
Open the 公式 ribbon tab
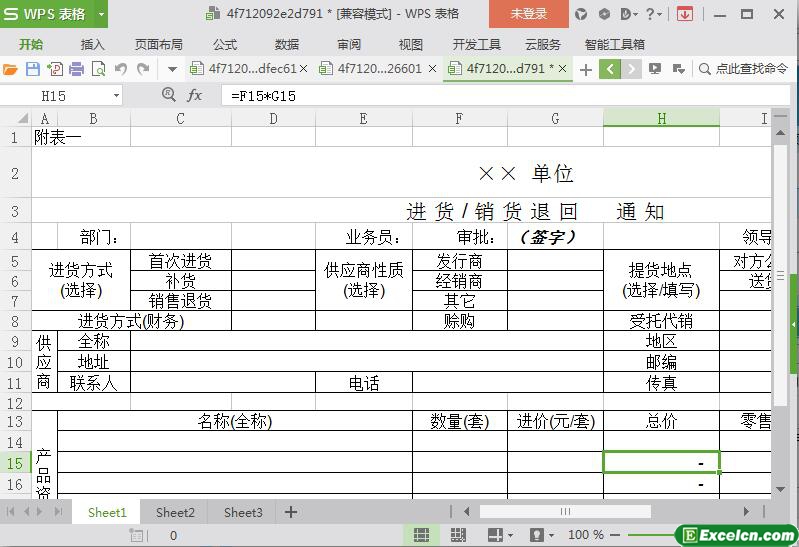[x=225, y=45]
